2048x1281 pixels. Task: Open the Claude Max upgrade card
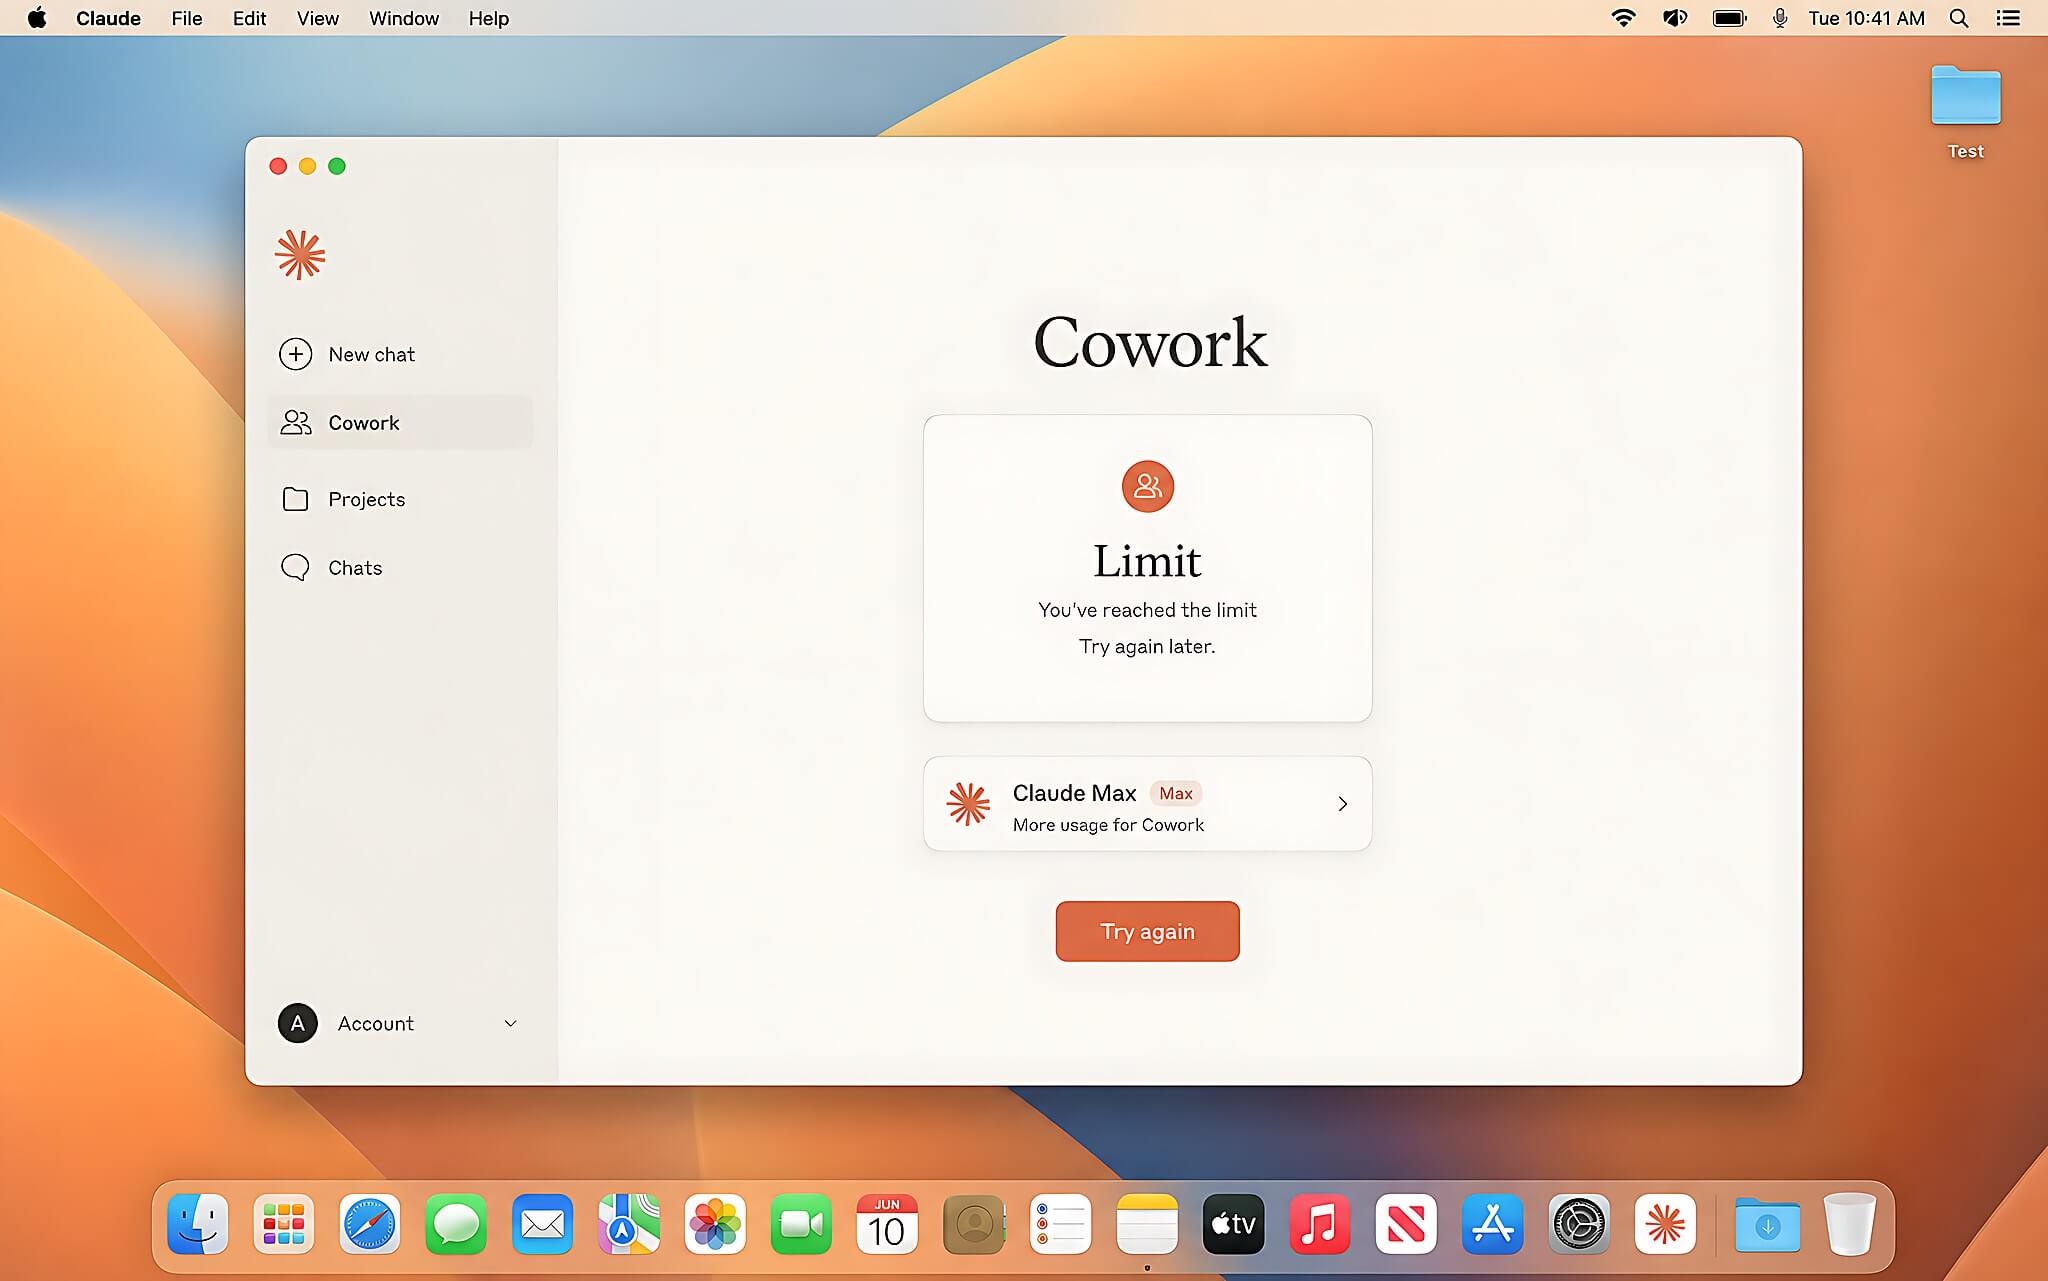point(1147,803)
